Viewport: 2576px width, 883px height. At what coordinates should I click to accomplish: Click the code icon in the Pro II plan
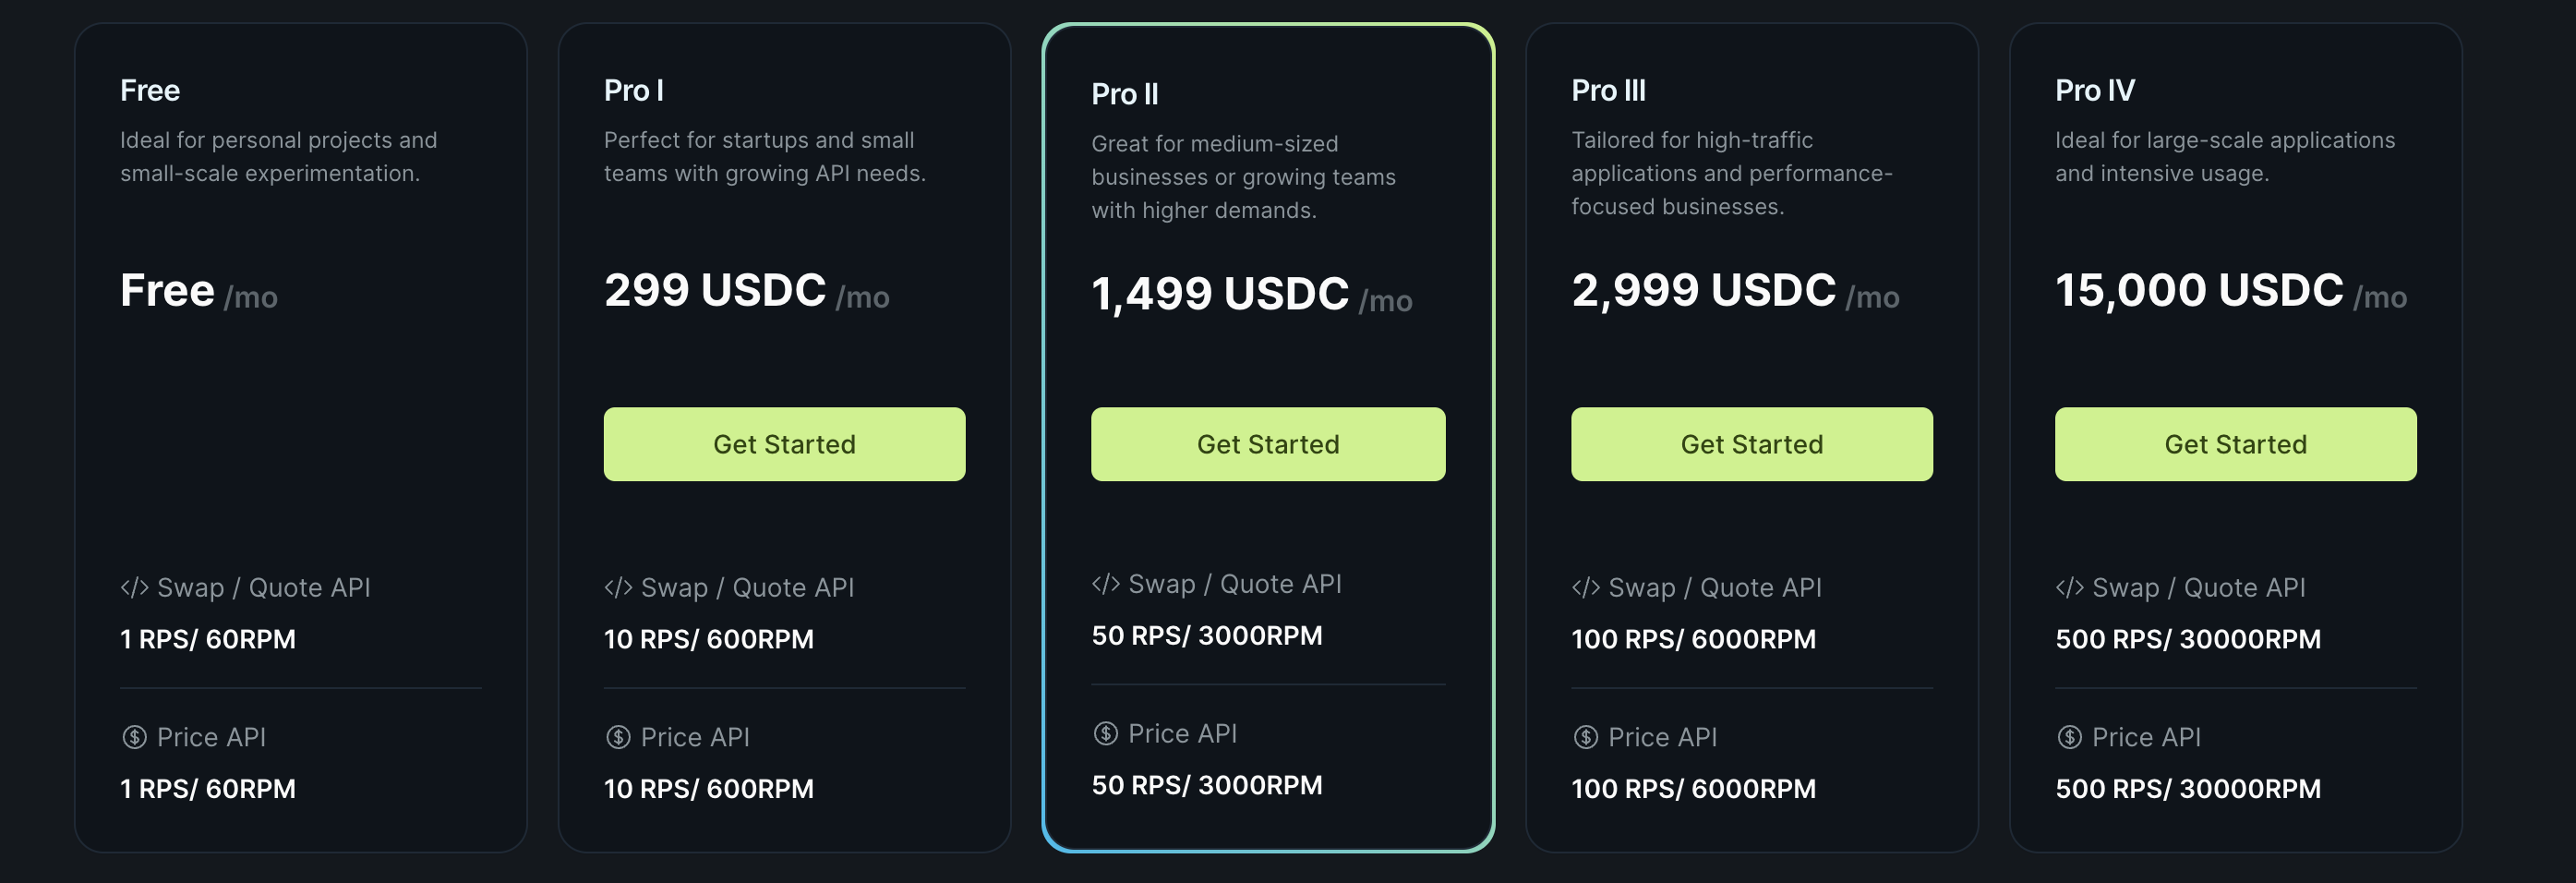coord(1105,583)
